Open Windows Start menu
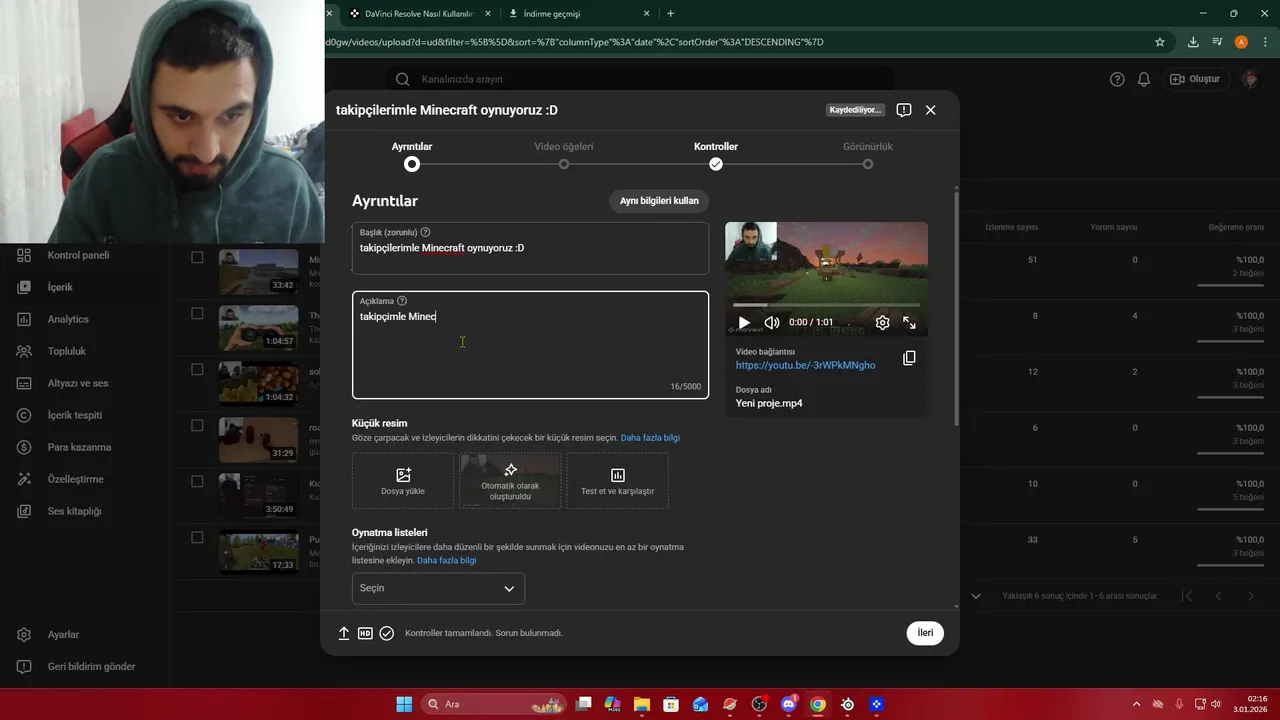1280x720 pixels. (404, 704)
